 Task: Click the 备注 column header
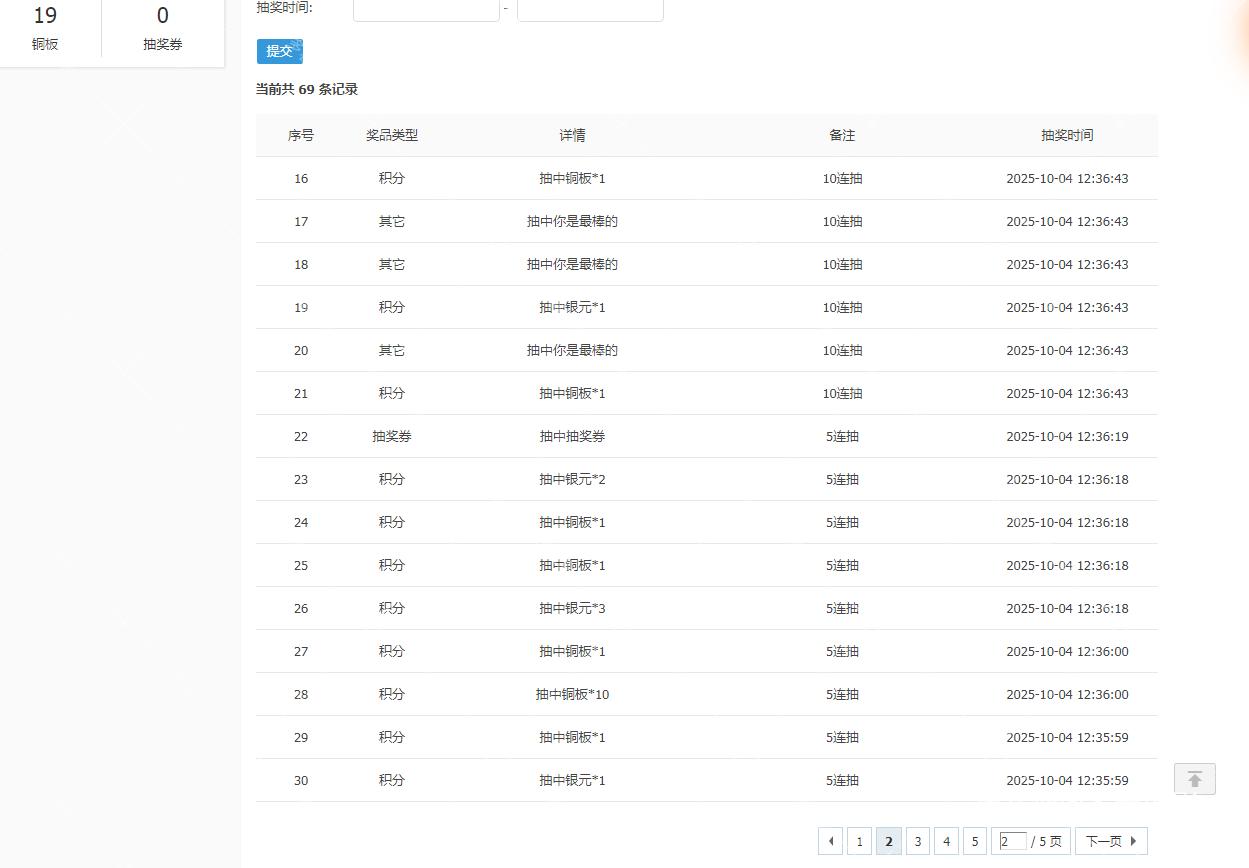(x=842, y=135)
